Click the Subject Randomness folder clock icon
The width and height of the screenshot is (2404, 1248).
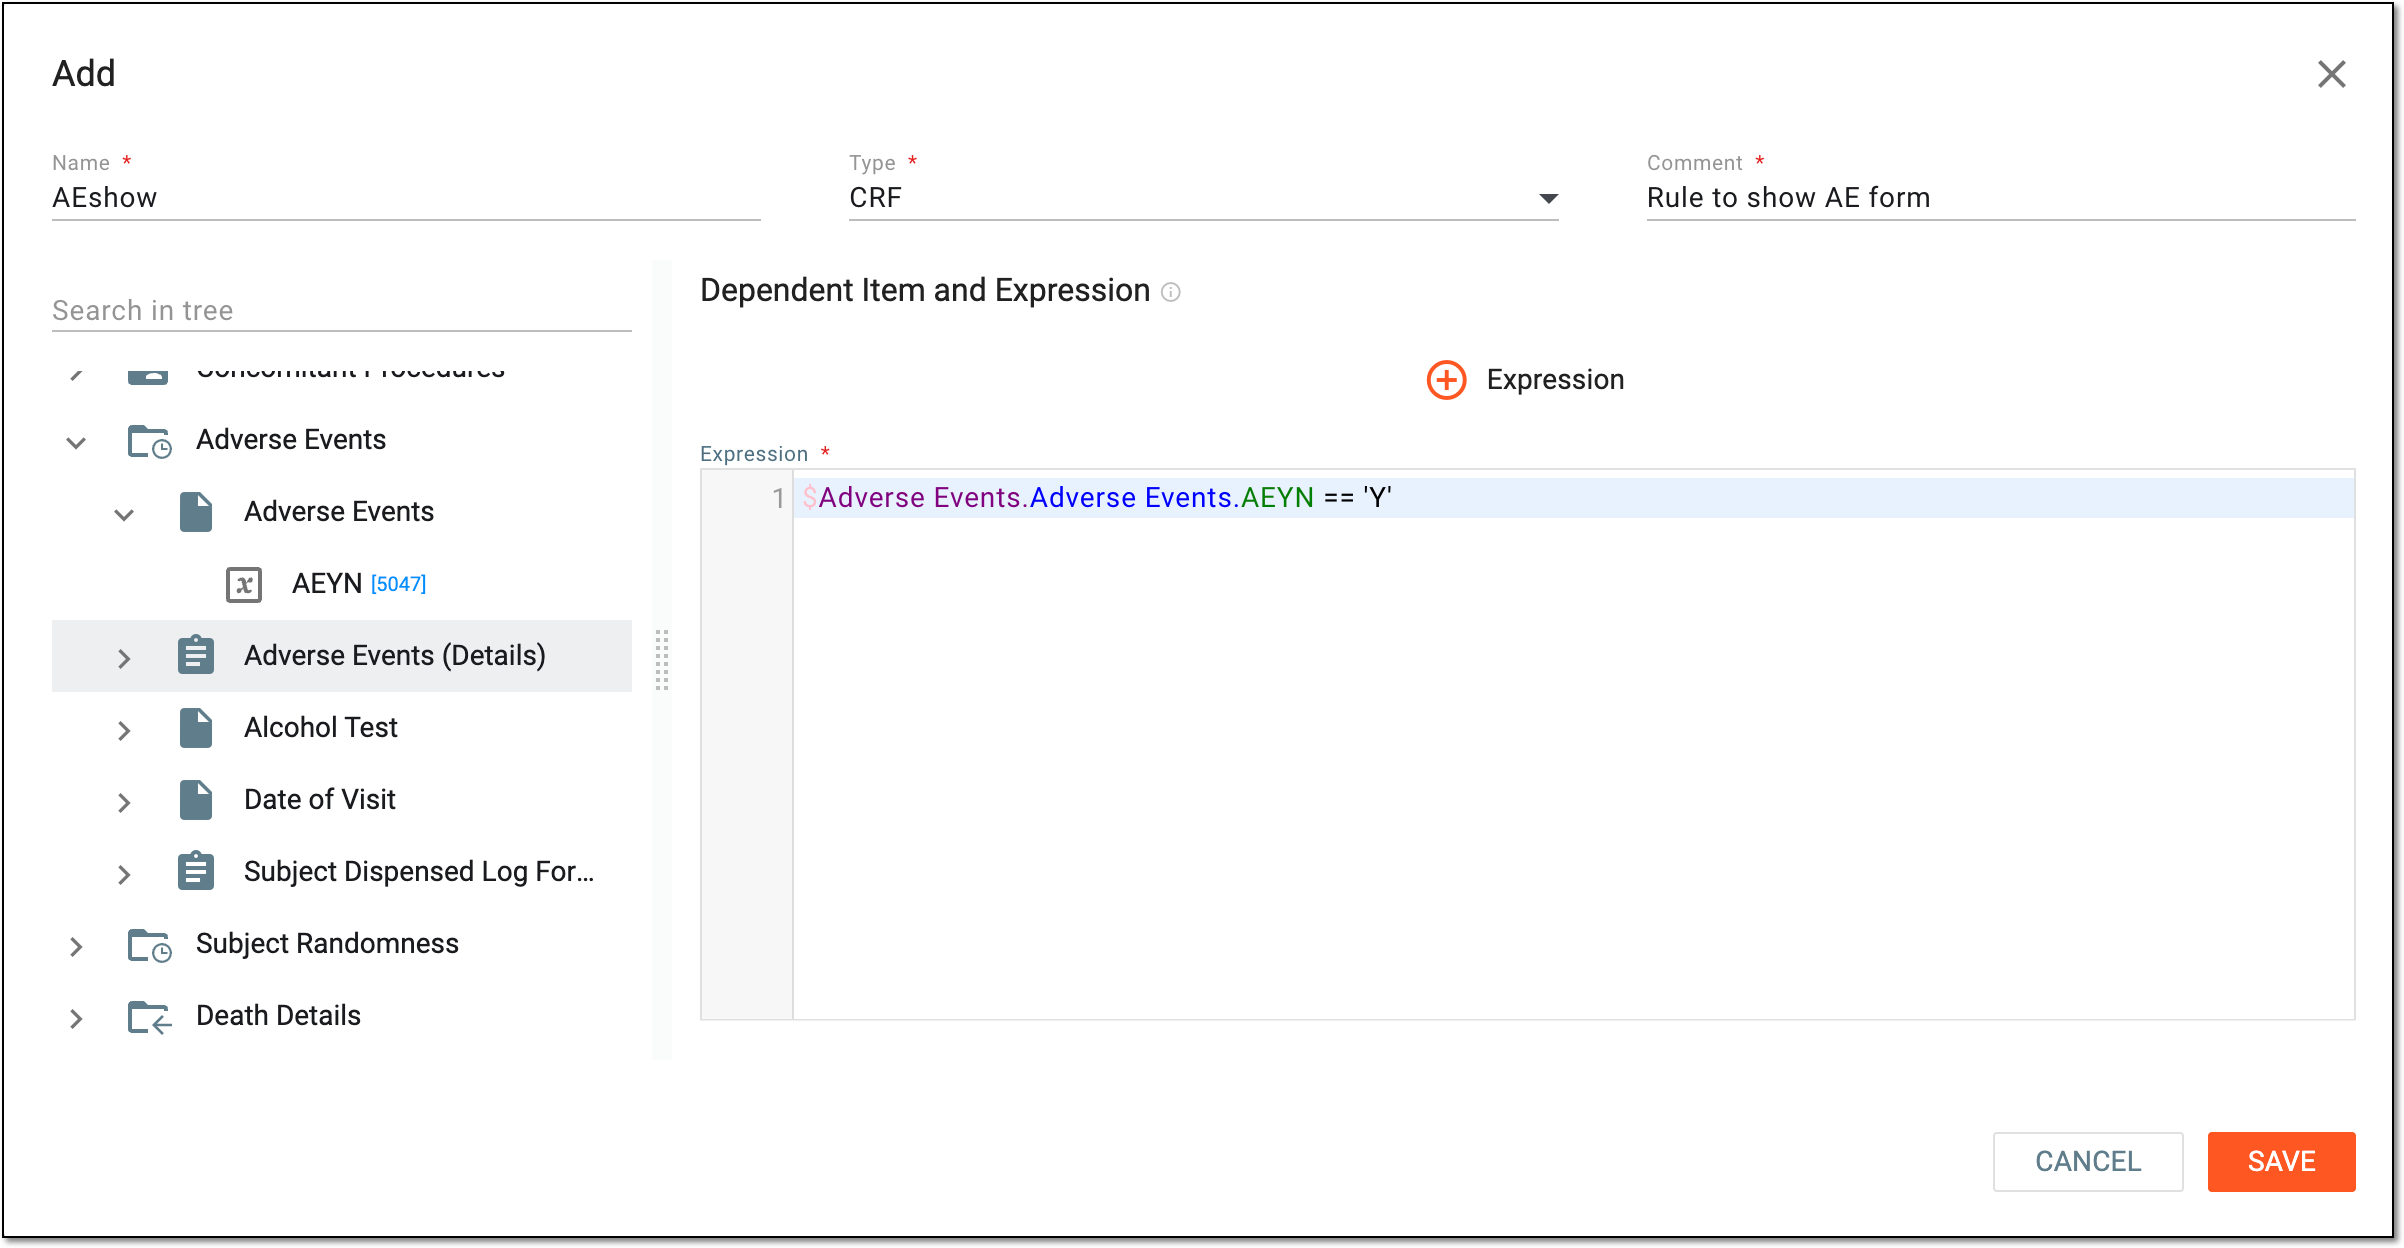point(149,945)
